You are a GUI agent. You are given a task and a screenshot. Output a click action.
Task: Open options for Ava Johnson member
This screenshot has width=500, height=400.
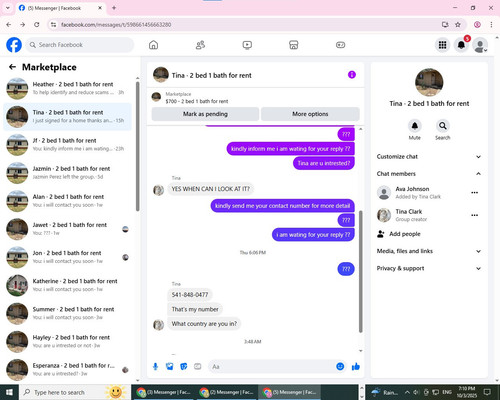475,192
